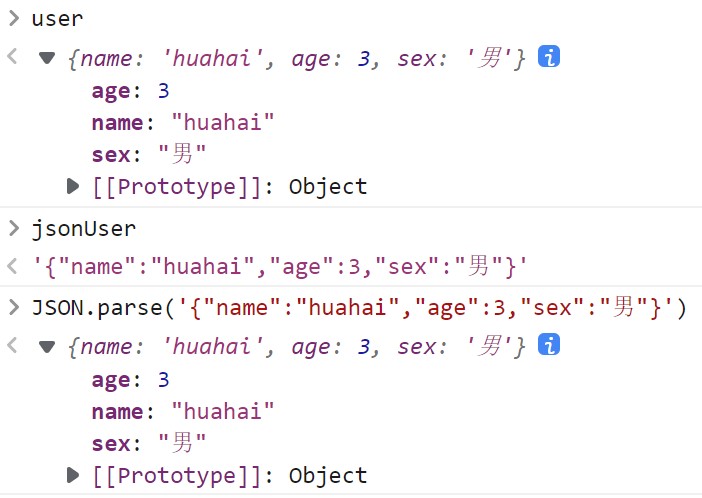
Task: Click the first 'name: "huahai"' property
Action: coord(182,123)
